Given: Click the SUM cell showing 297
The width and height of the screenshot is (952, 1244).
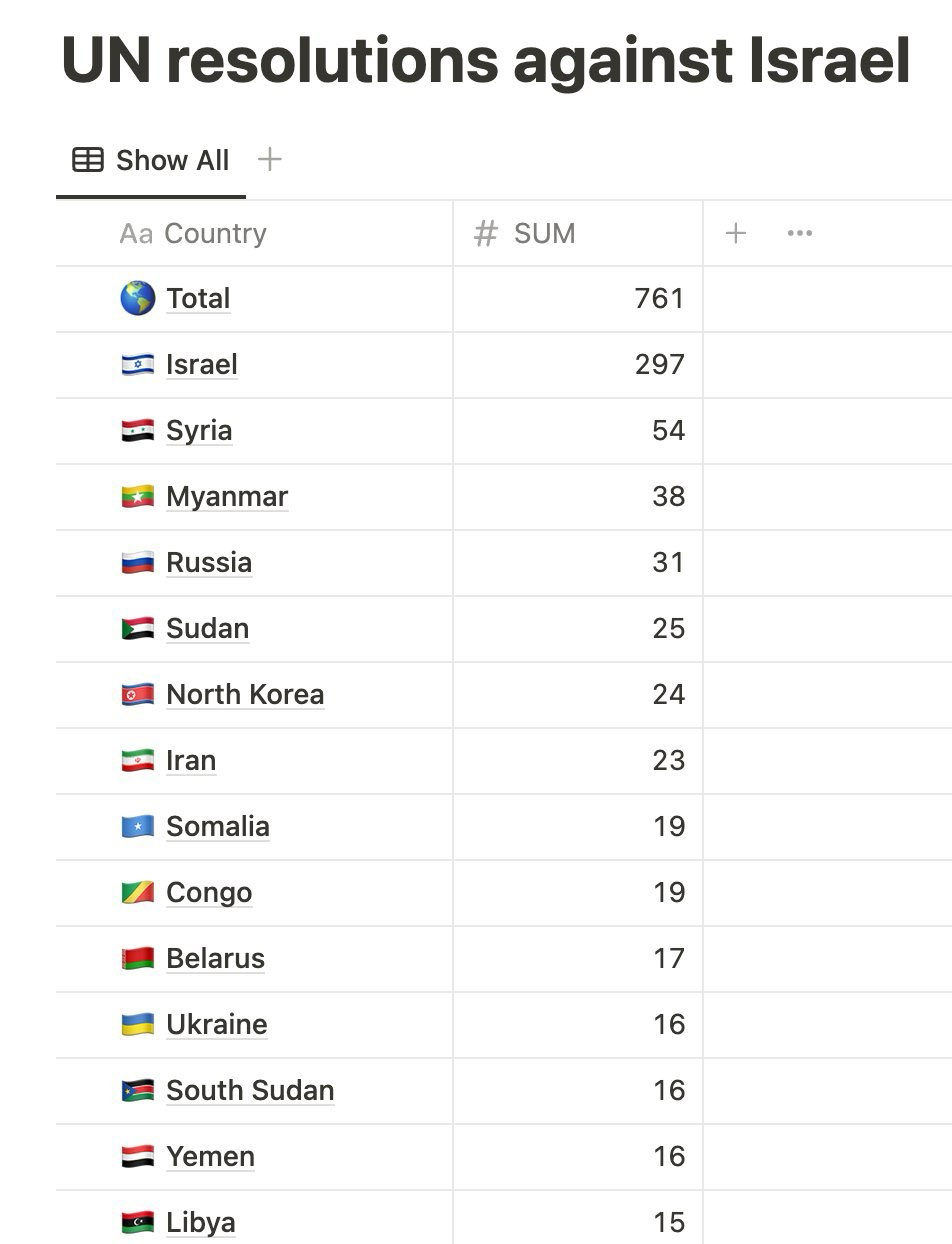Looking at the screenshot, I should (x=578, y=365).
